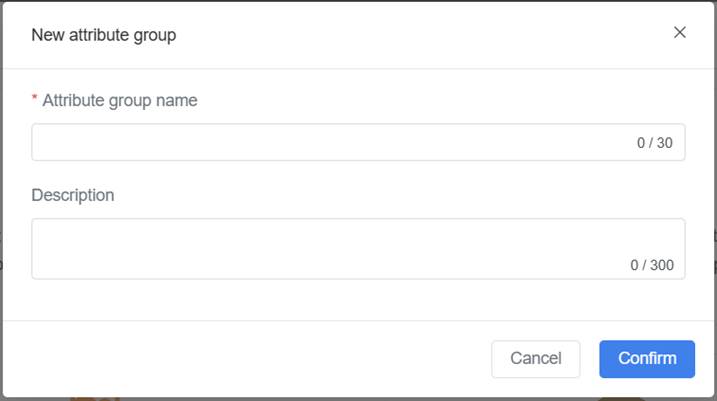Viewport: 717px width, 401px height.
Task: Close the New attribute group dialog
Action: click(x=680, y=33)
